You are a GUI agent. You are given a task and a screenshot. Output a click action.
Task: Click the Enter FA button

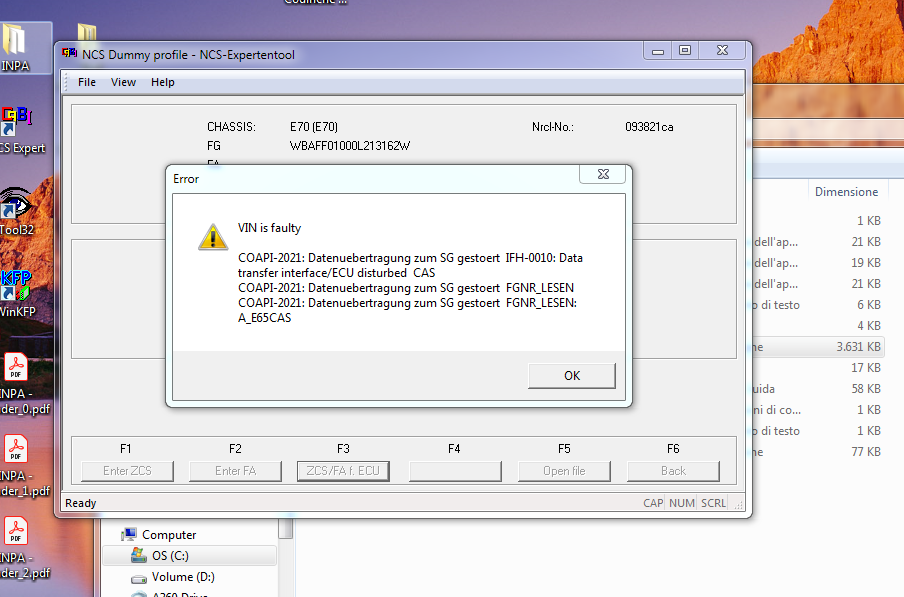point(235,471)
